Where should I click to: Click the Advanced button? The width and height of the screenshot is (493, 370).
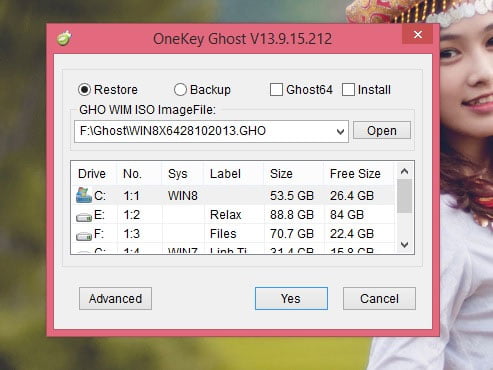tap(115, 298)
